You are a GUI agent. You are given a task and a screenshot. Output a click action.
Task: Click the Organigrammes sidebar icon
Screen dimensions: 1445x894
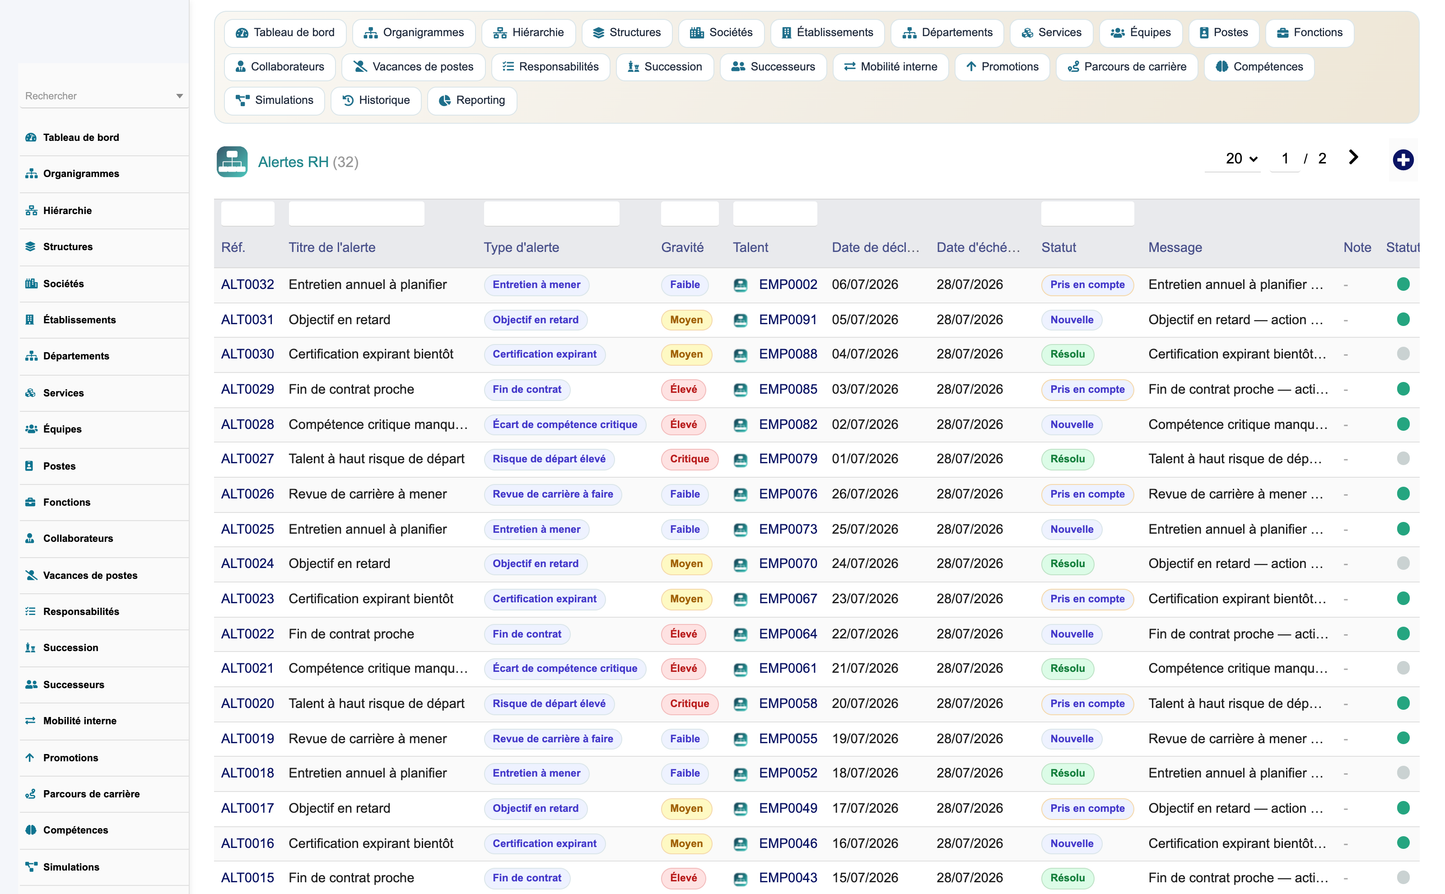31,174
